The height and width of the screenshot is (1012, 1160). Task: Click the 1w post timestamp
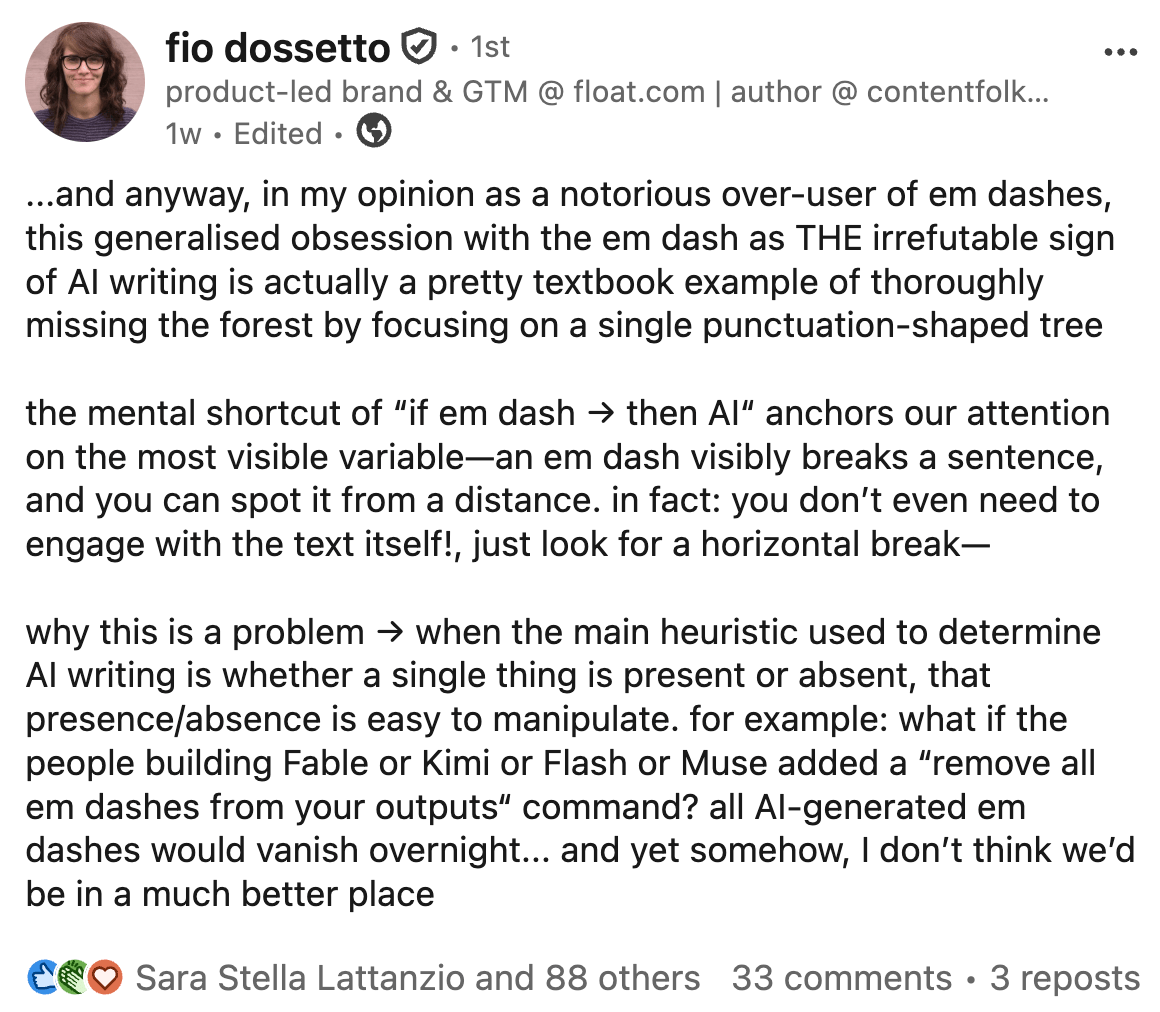point(183,134)
